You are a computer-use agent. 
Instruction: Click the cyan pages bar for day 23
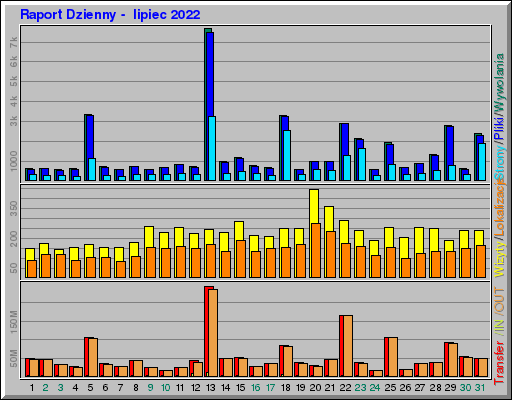362,164
